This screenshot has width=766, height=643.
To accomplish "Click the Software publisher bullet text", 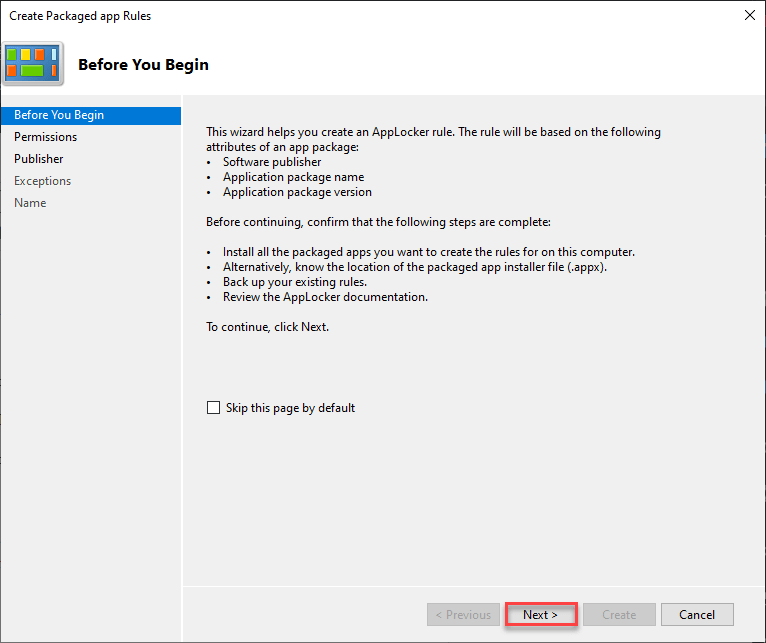I will (x=272, y=162).
